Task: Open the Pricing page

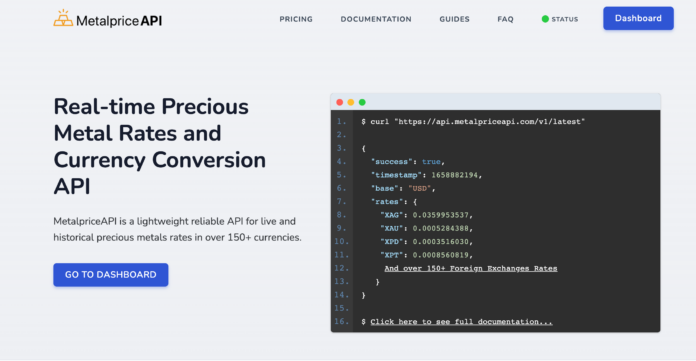Action: tap(296, 19)
